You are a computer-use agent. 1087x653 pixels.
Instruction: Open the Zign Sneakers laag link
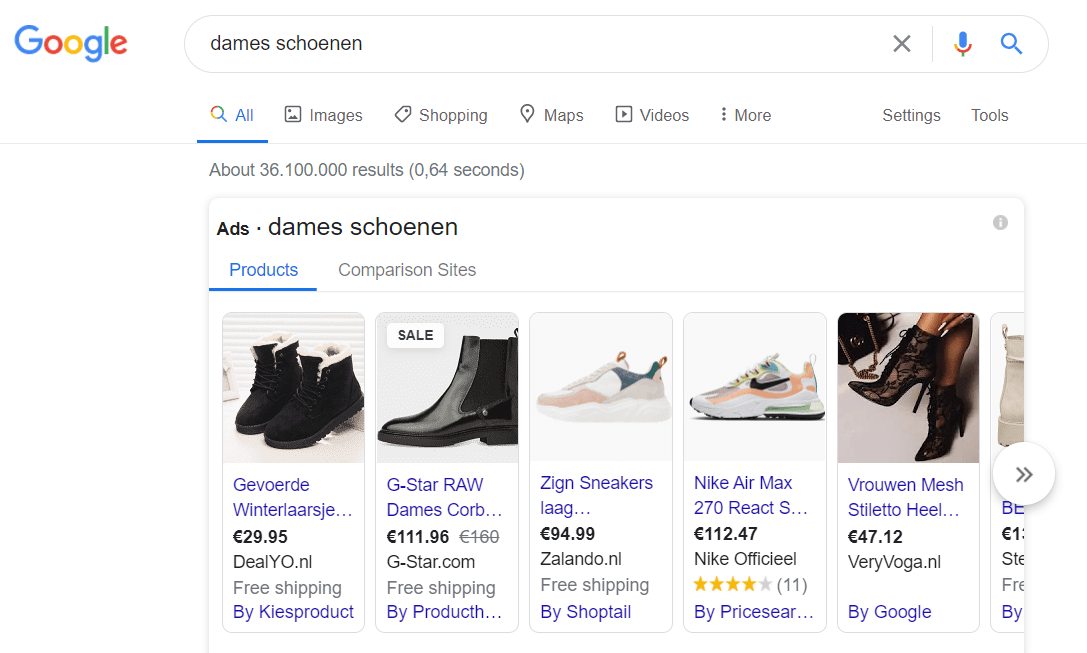click(x=596, y=495)
